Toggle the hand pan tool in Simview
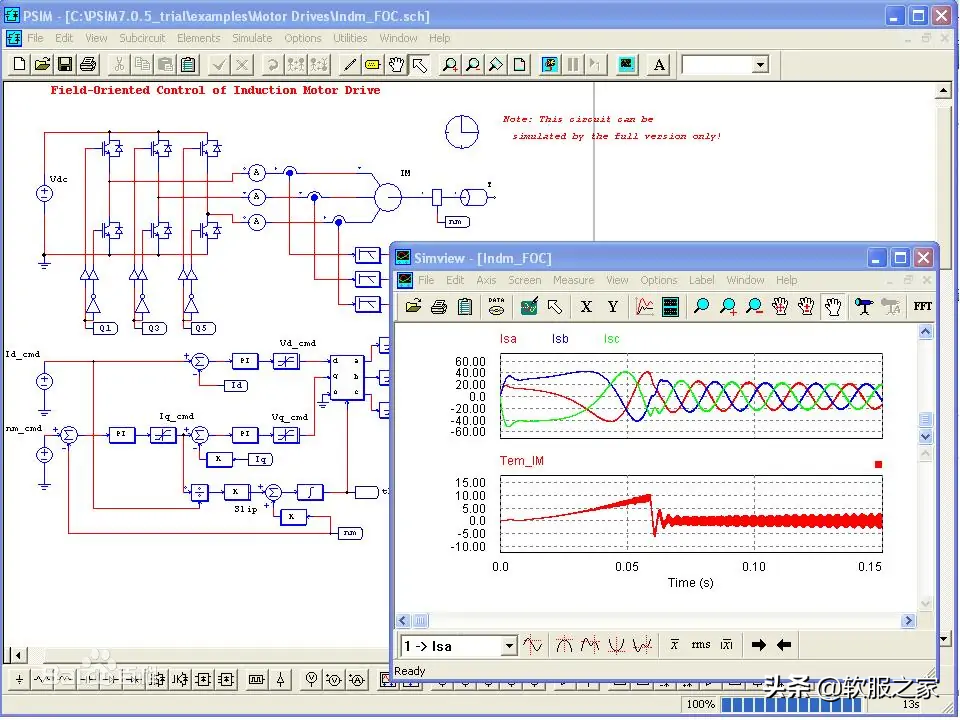The image size is (960, 720). (x=833, y=307)
